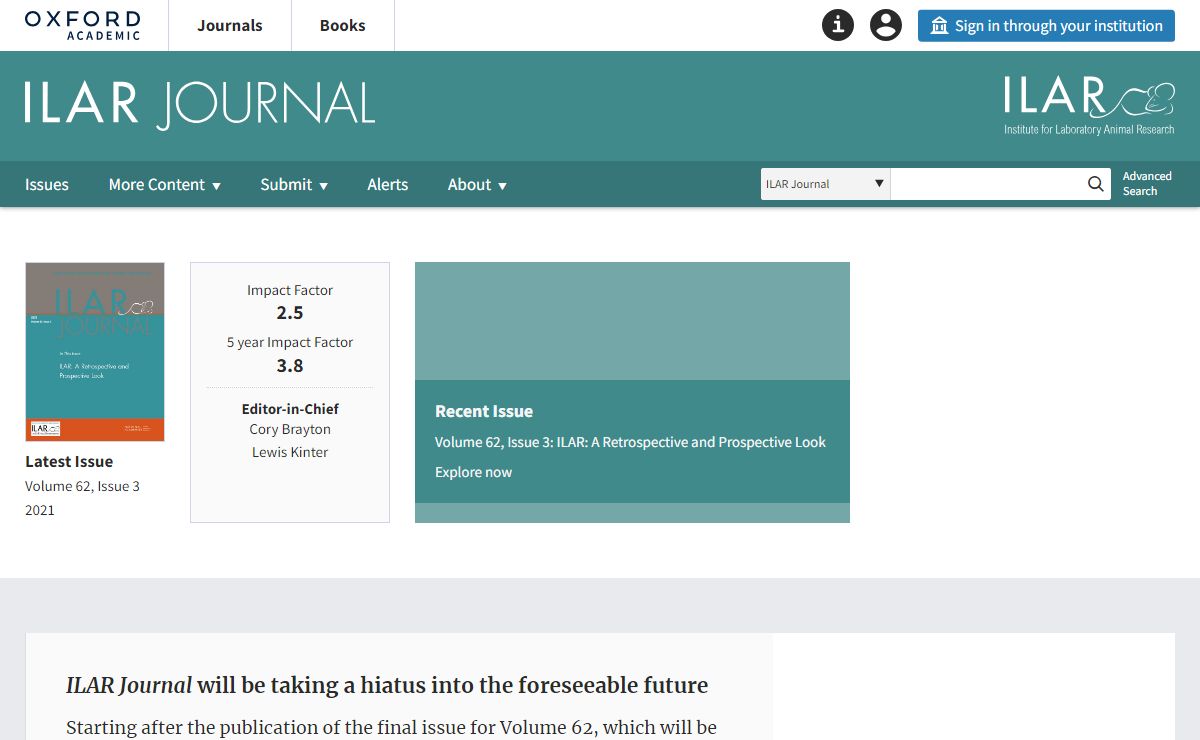Click the ILAR Journal title banner
The image size is (1200, 740).
[200, 105]
